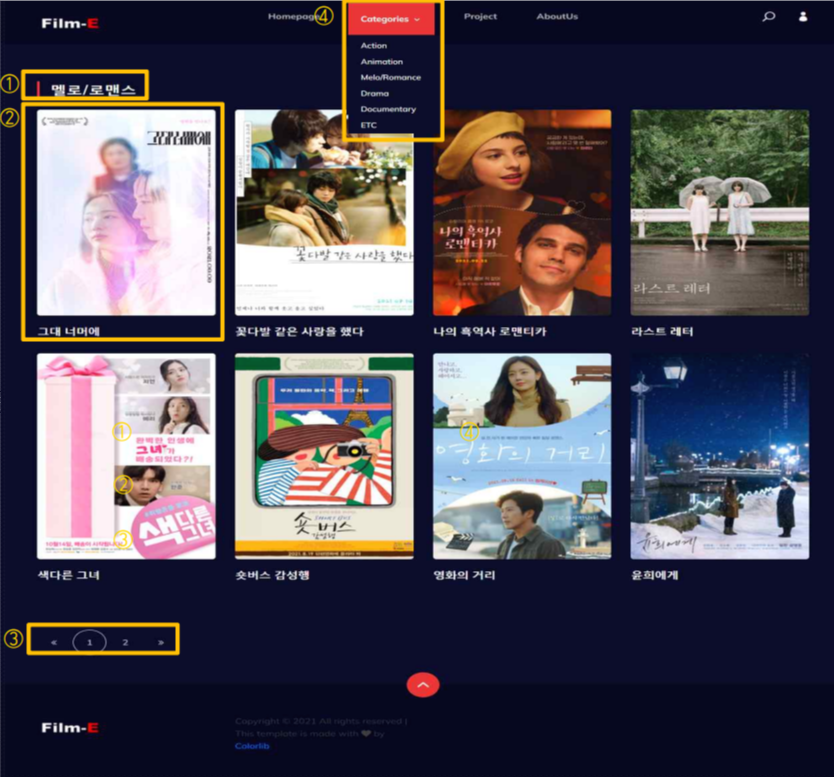The height and width of the screenshot is (777, 834).
Task: Select page 2 in pagination
Action: pyautogui.click(x=126, y=642)
